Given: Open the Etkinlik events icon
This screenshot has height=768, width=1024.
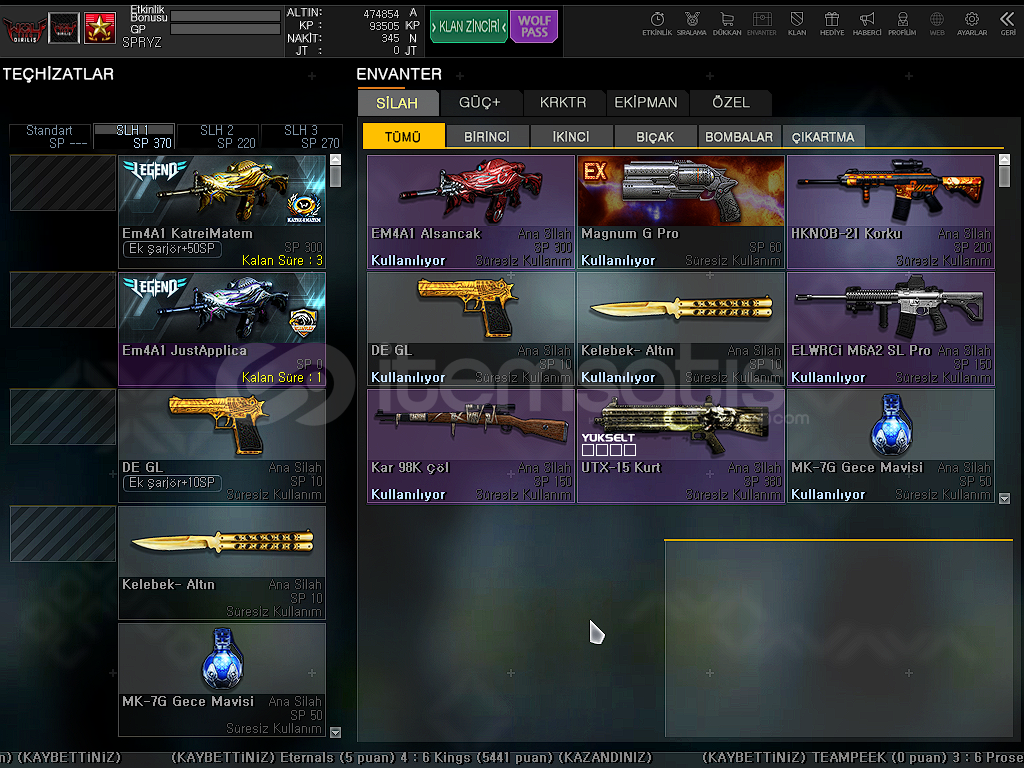Looking at the screenshot, I should coord(656,24).
